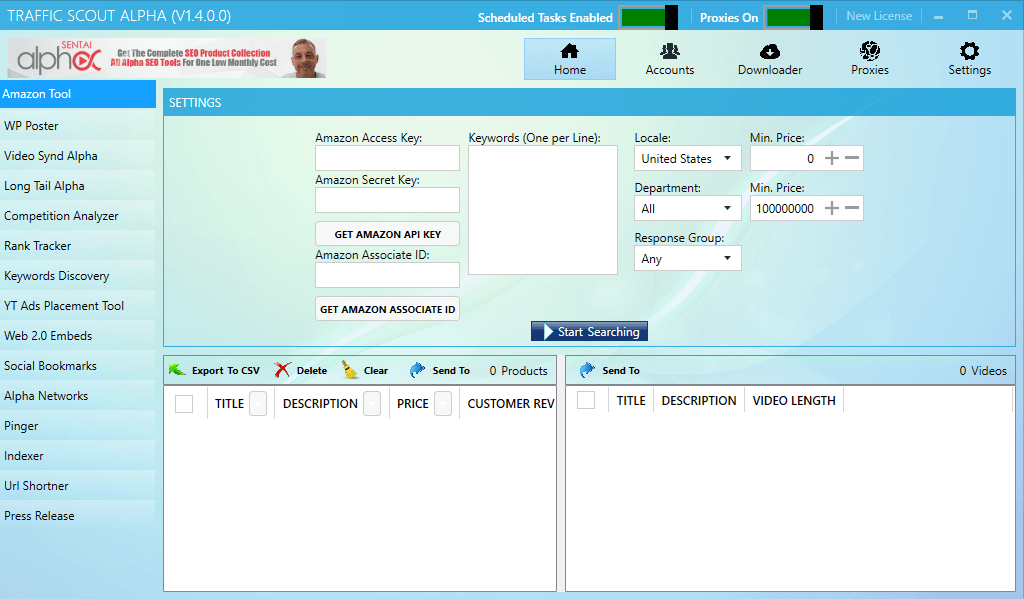Select Url Shortner in the sidebar
This screenshot has height=599, width=1024.
[x=78, y=486]
